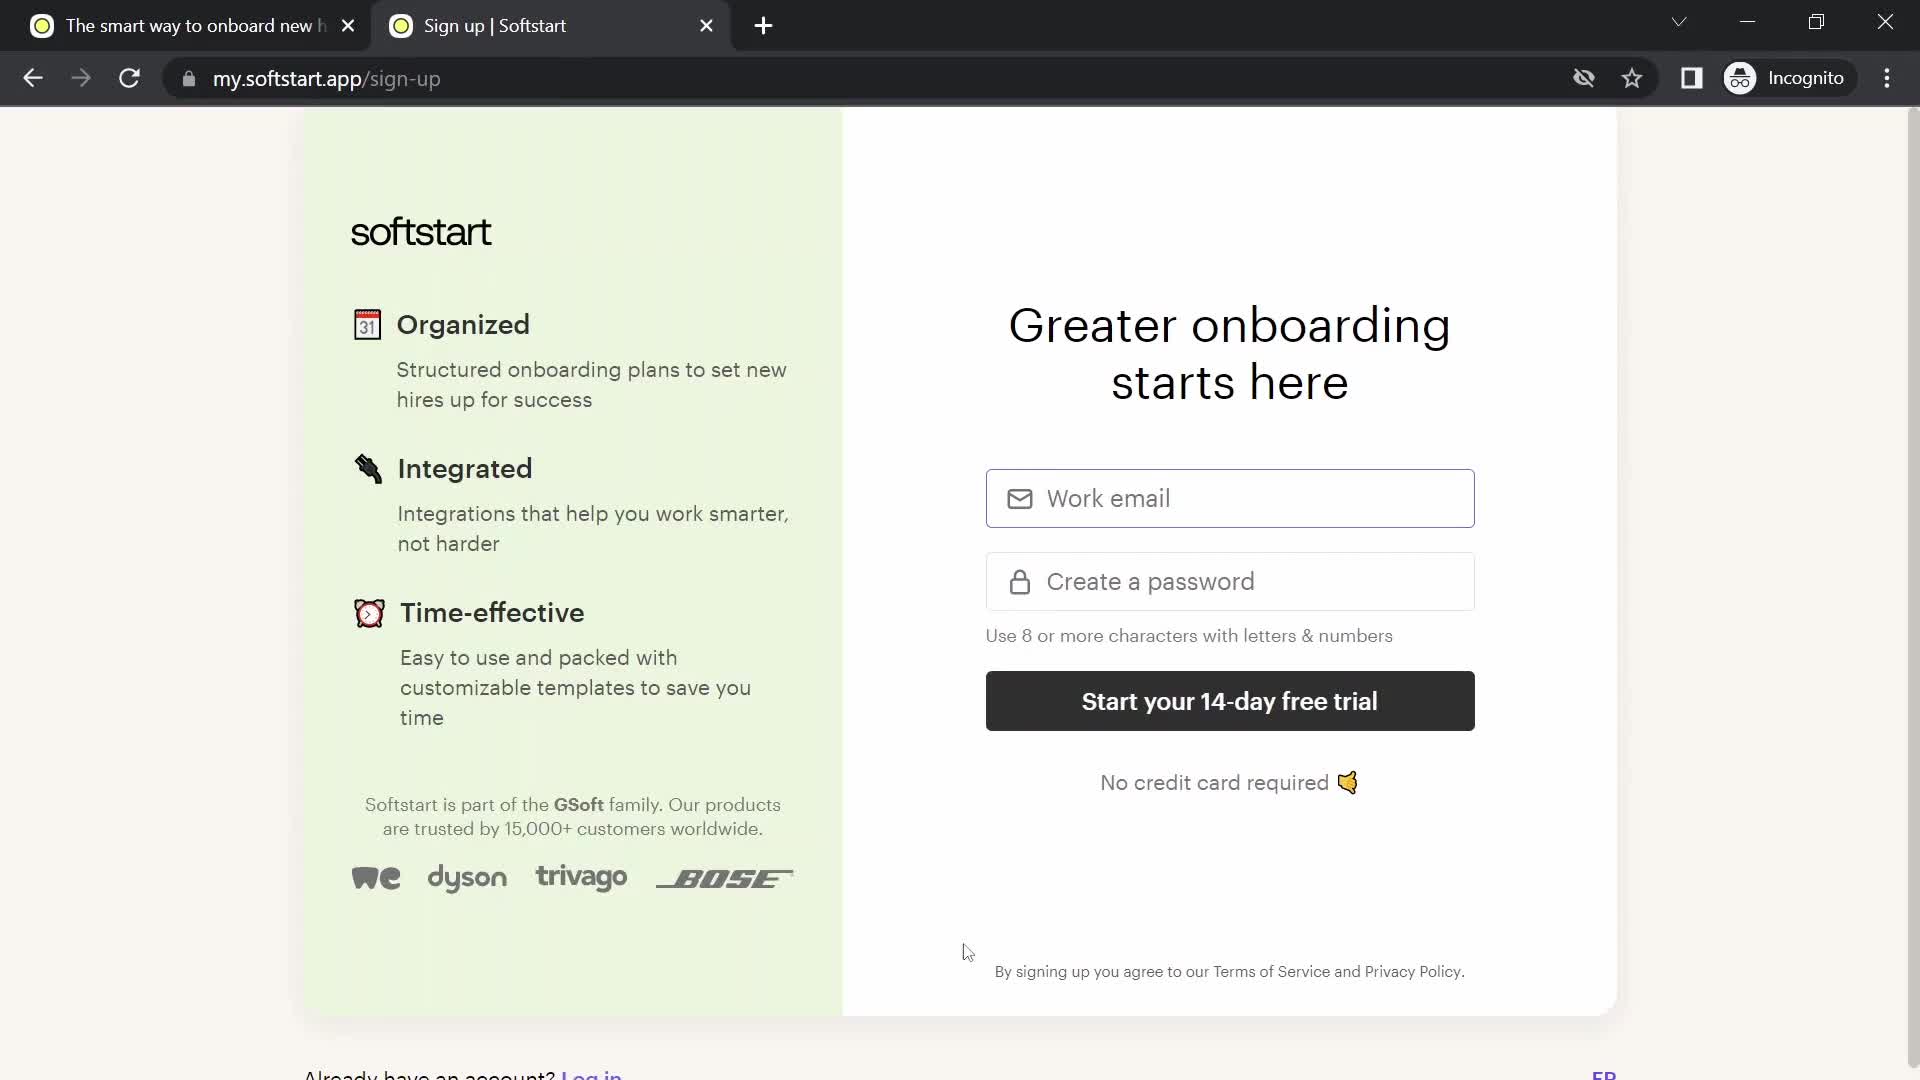Screen dimensions: 1920x1080
Task: Click the Dyson brand logo icon
Action: pyautogui.click(x=467, y=877)
